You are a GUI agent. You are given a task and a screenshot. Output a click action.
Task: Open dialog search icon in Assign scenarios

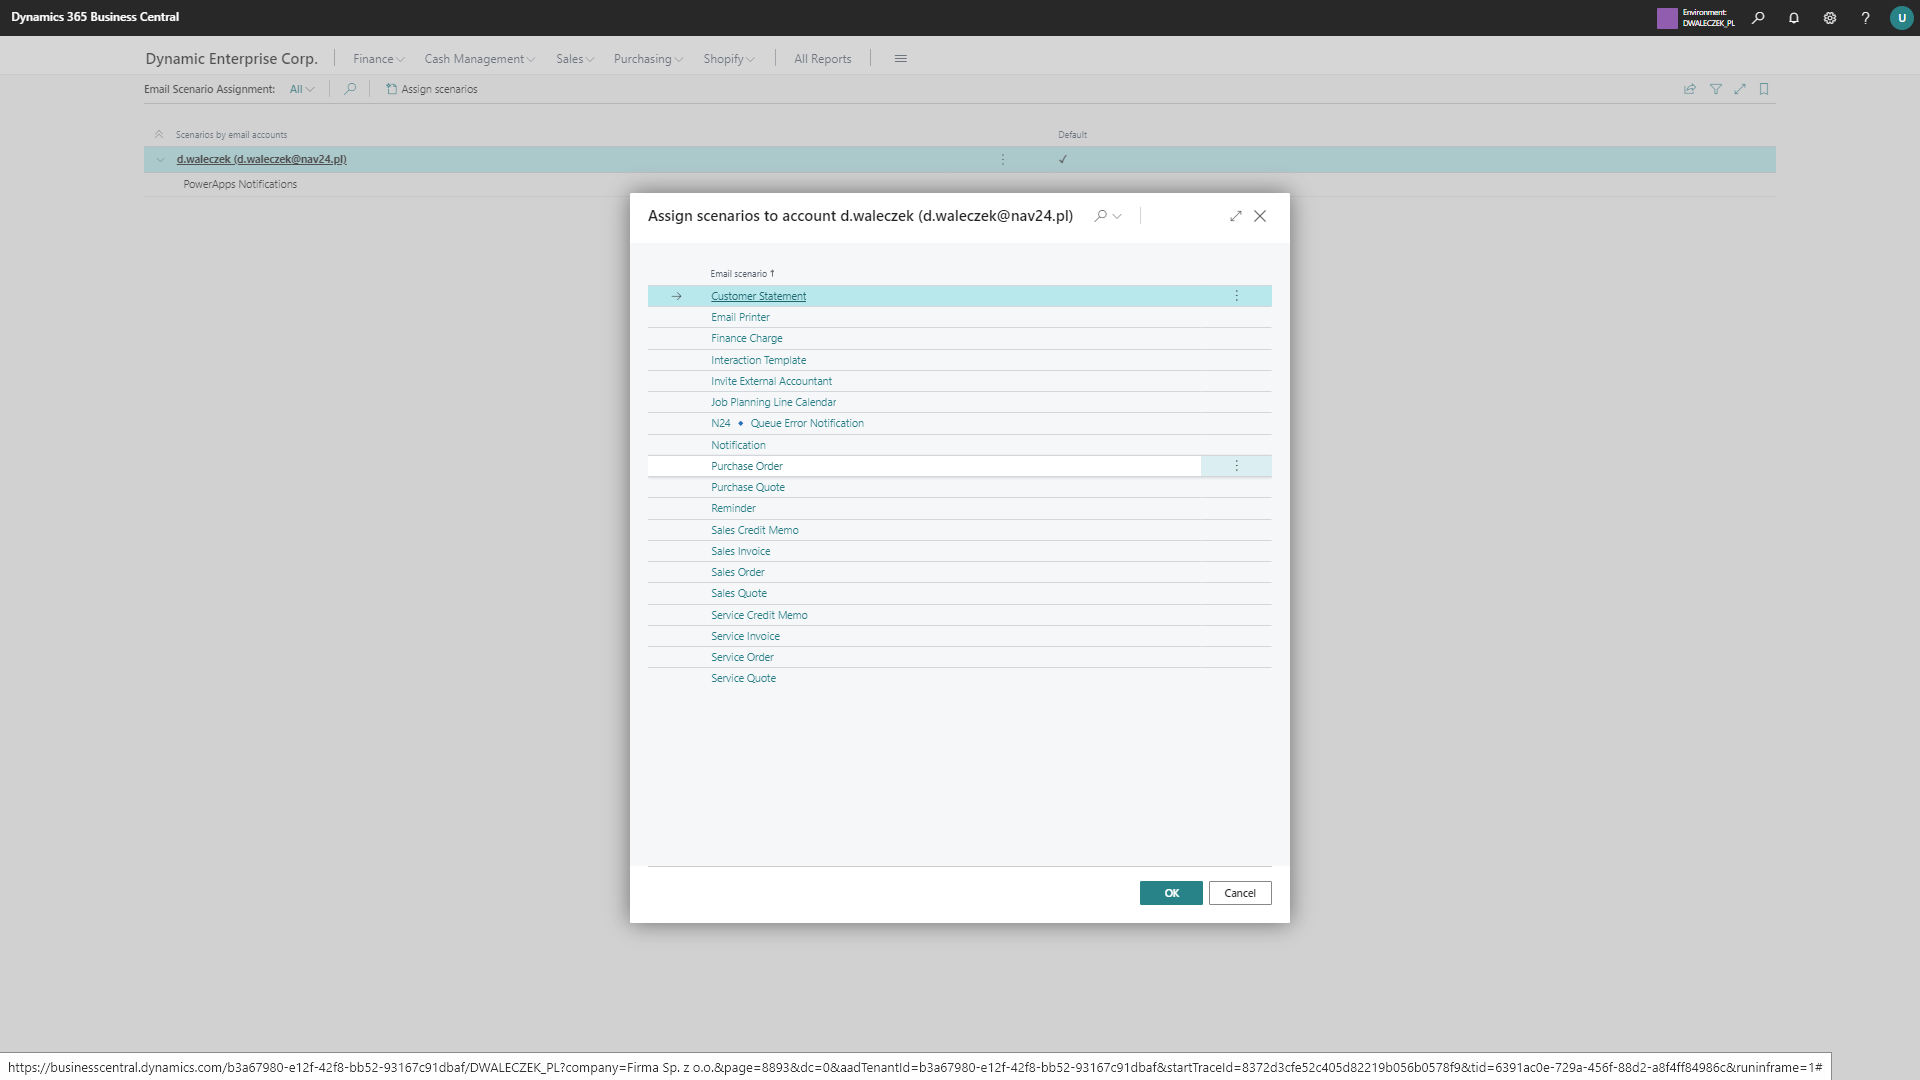click(x=1101, y=216)
